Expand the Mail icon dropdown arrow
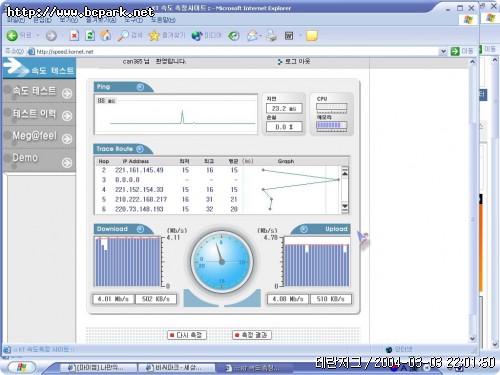Image resolution: width=500 pixels, height=375 pixels. coord(261,36)
